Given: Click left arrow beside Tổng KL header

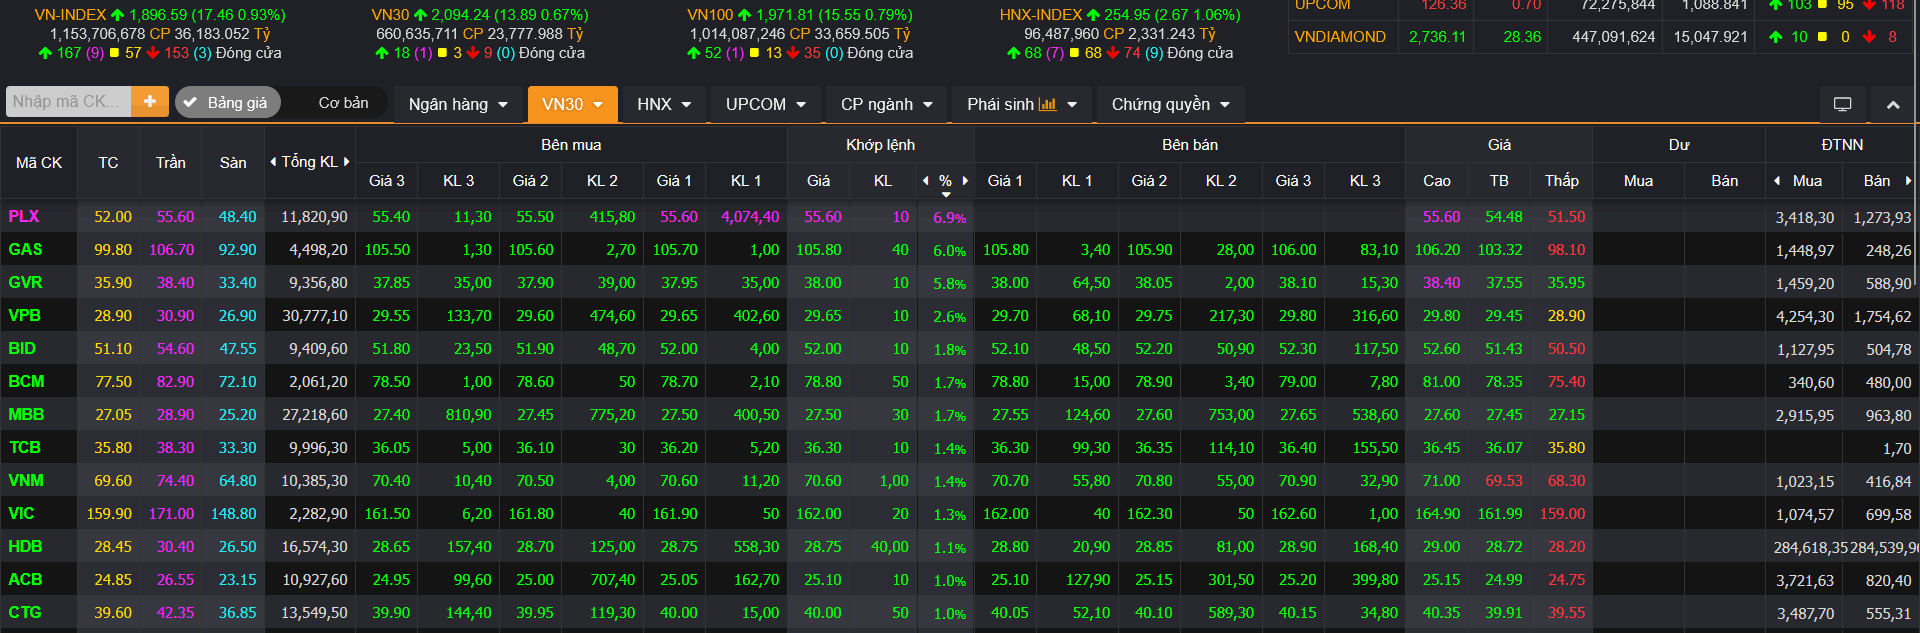Looking at the screenshot, I should [x=273, y=162].
